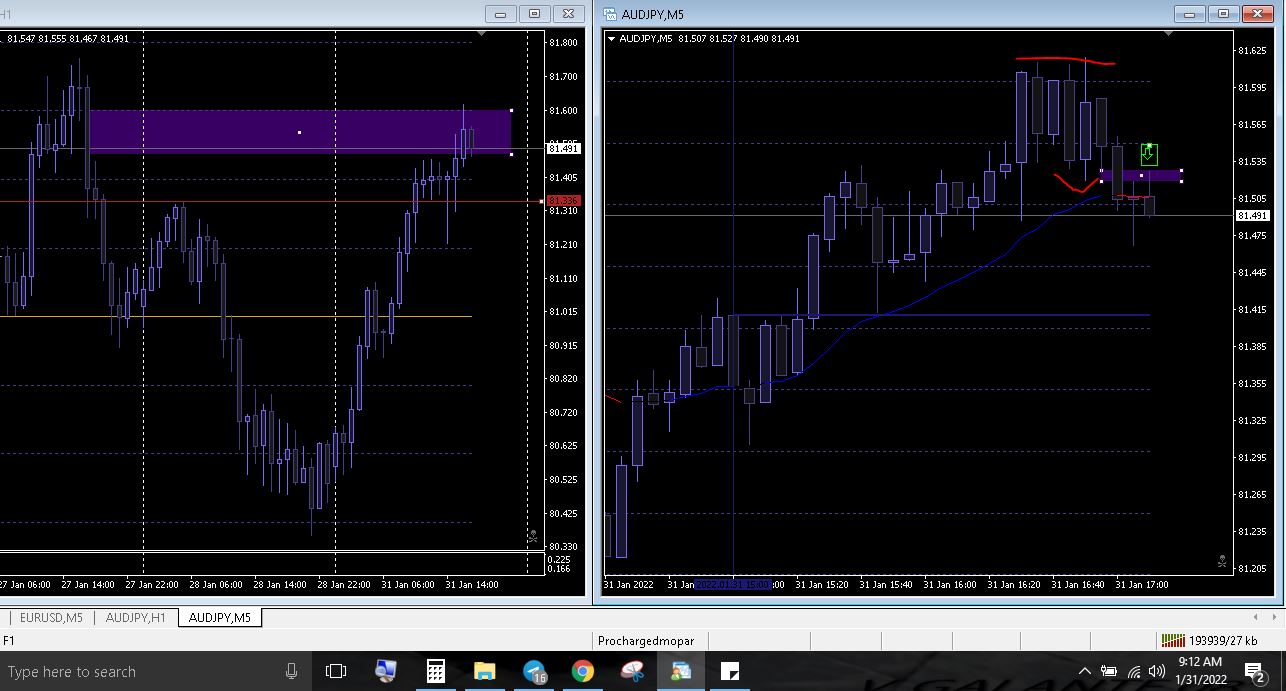Open the clock showing 9:12 AM
The width and height of the screenshot is (1286, 691).
tap(1200, 671)
